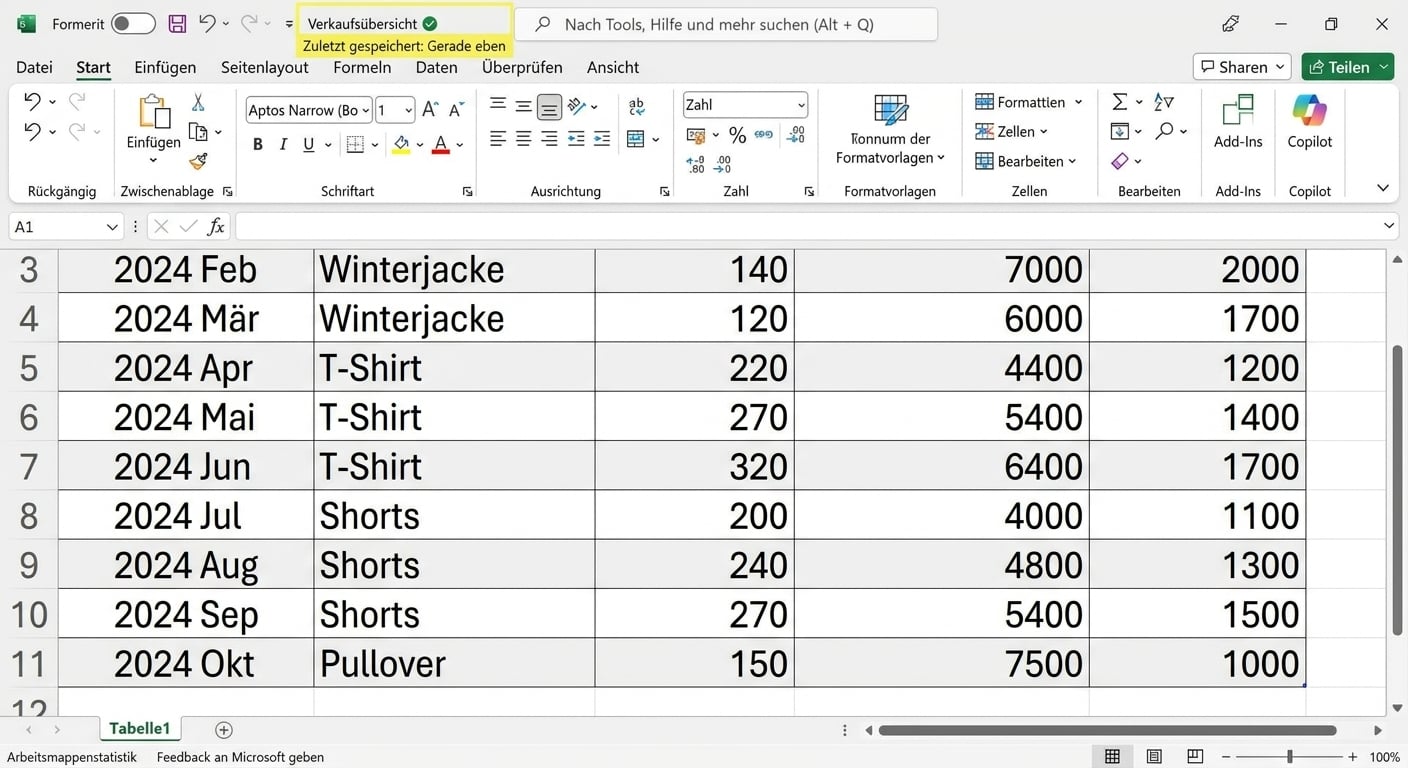
Task: Add a new sheet with plus icon
Action: click(224, 730)
